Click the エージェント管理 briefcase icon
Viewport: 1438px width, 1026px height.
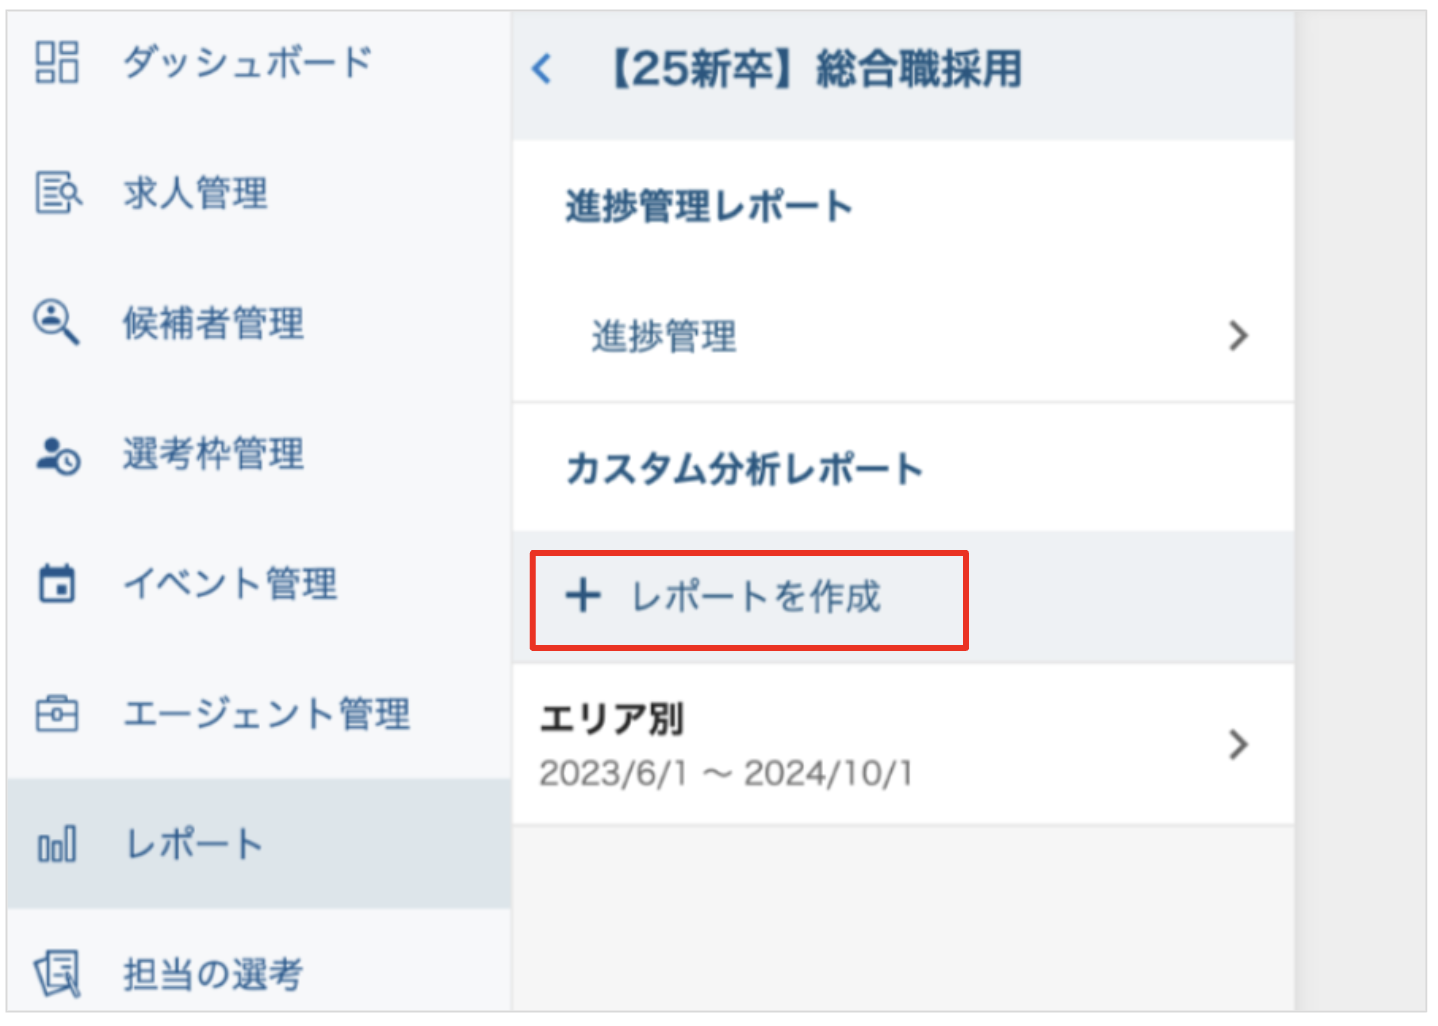57,714
